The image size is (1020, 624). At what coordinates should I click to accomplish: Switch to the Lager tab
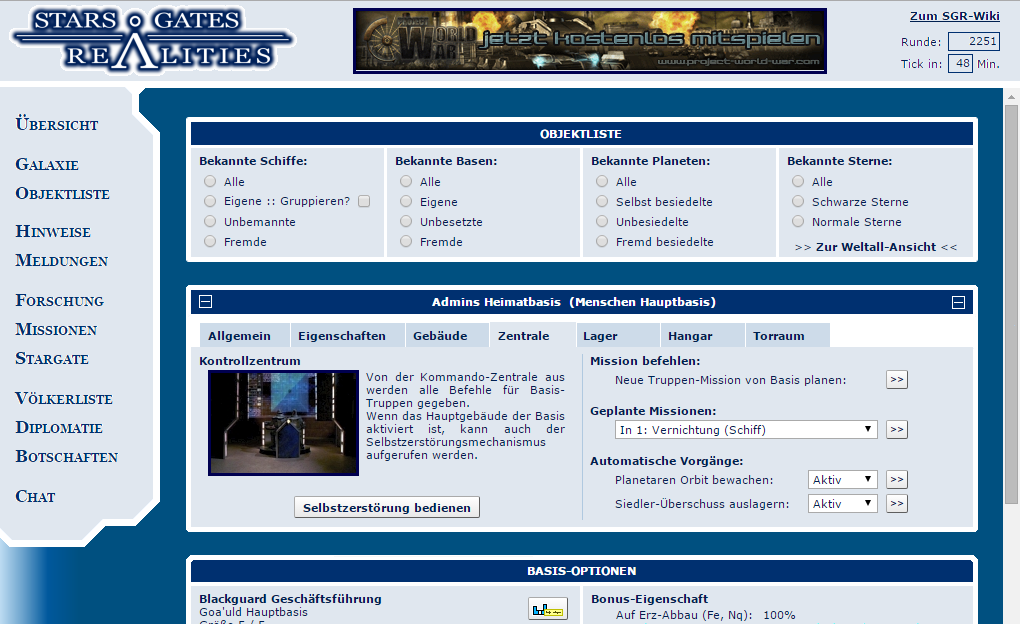pyautogui.click(x=617, y=336)
